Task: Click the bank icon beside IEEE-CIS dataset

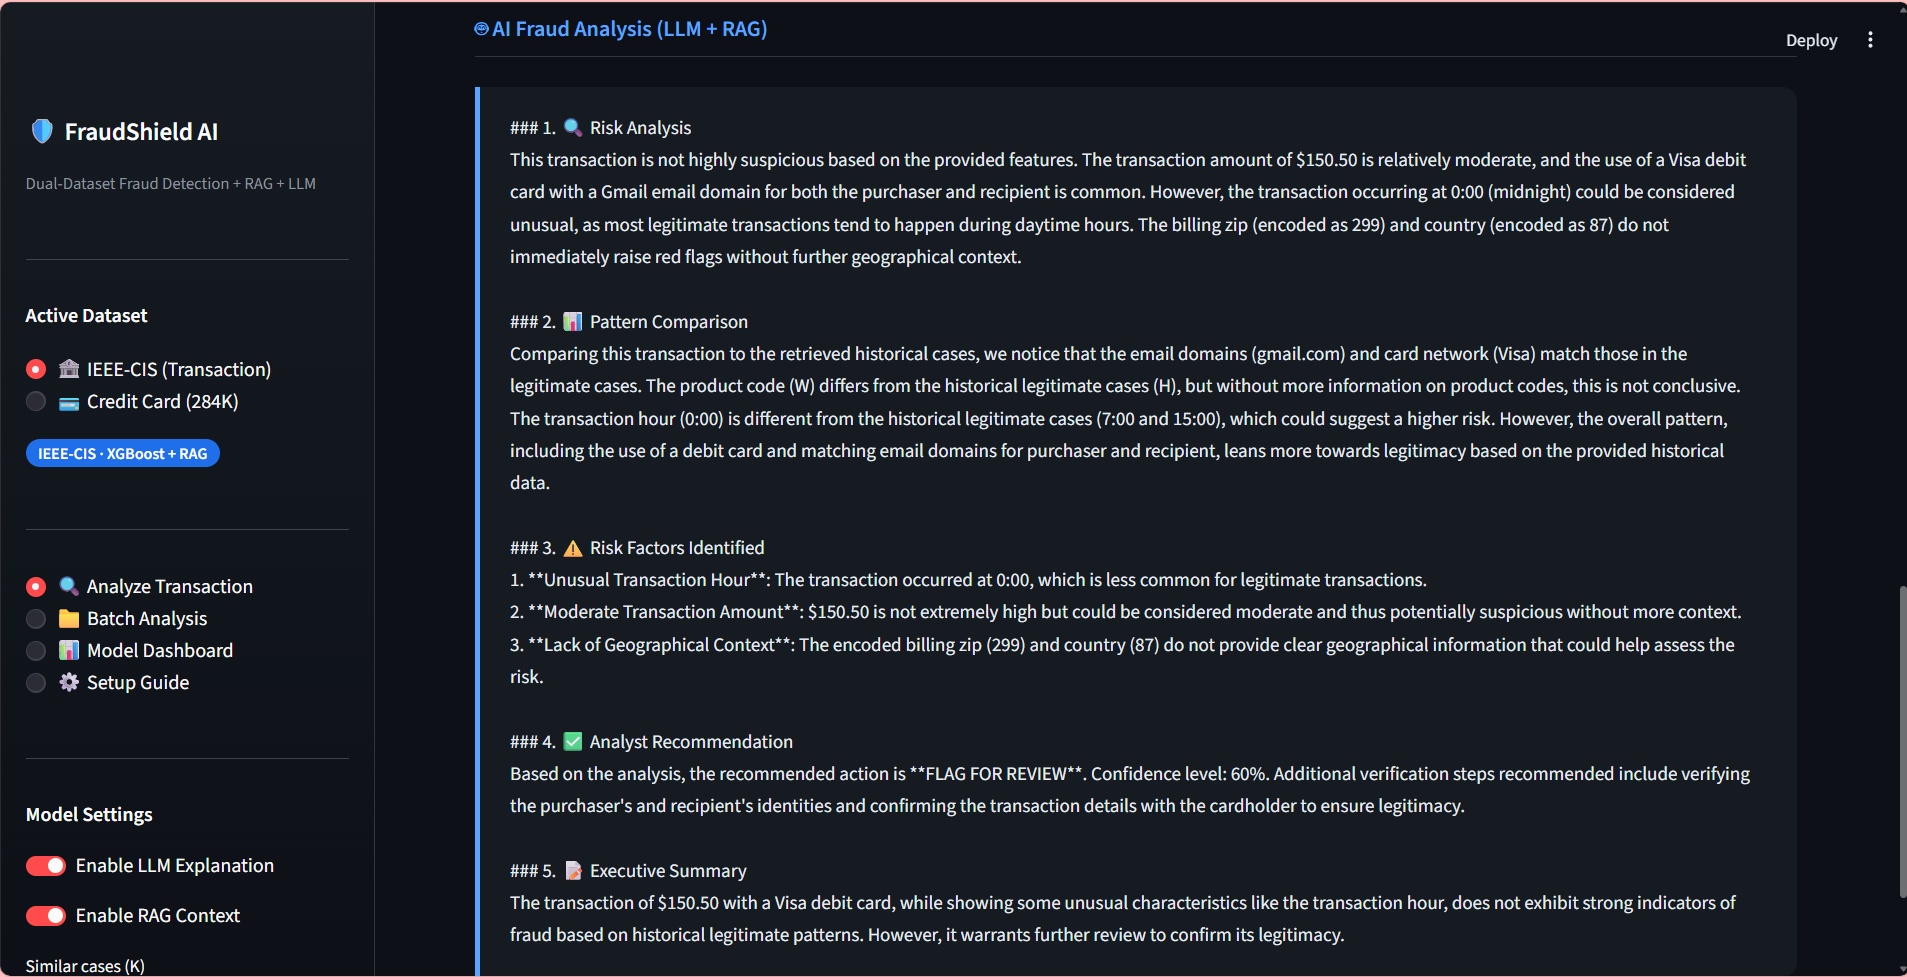Action: (x=68, y=369)
